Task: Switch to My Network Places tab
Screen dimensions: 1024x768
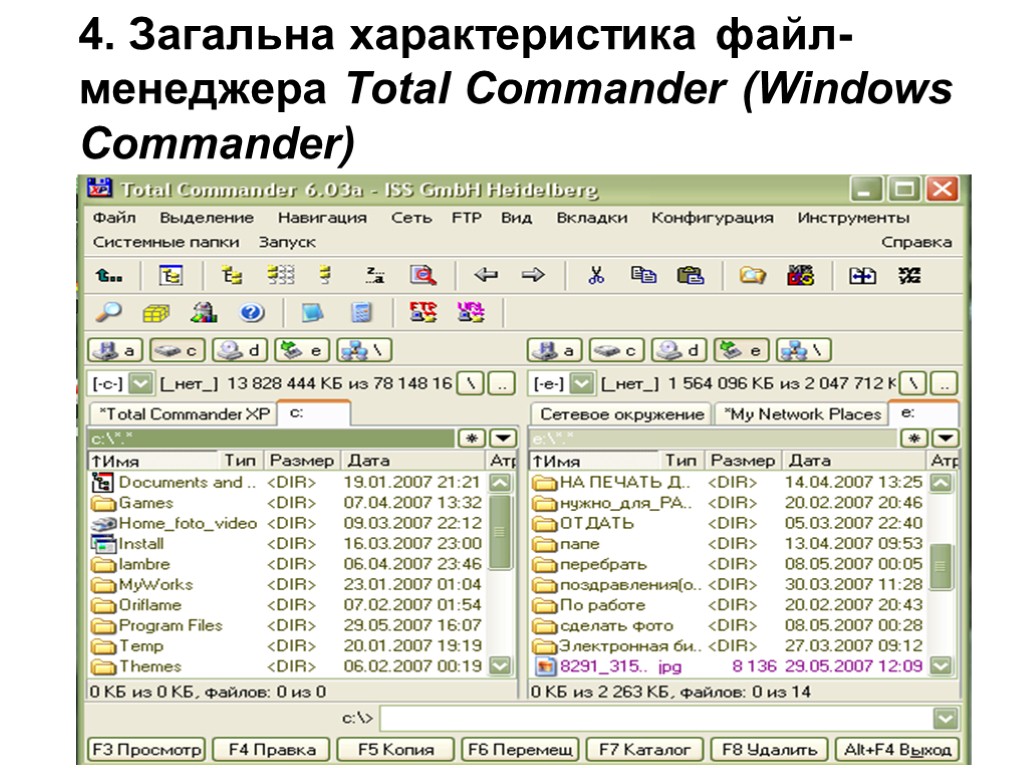Action: pos(801,414)
